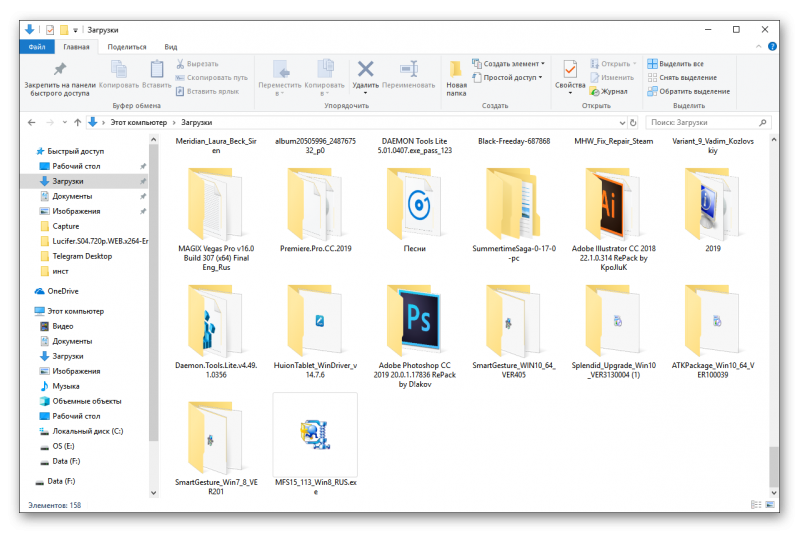Open the Удалить dropdown arrow

(365, 93)
